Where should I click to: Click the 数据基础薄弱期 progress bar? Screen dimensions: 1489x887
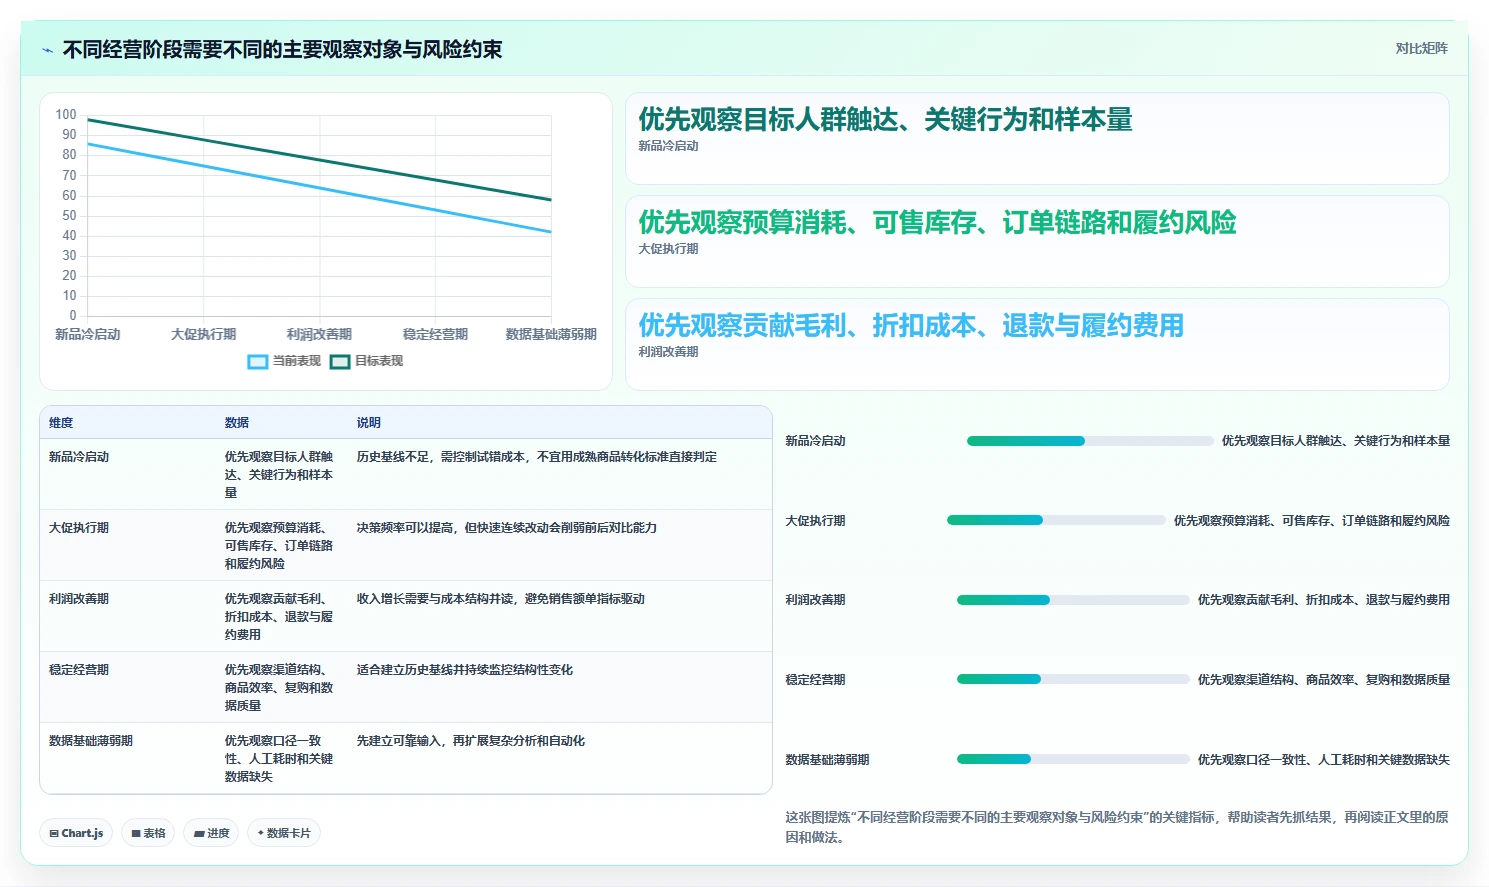(1073, 759)
